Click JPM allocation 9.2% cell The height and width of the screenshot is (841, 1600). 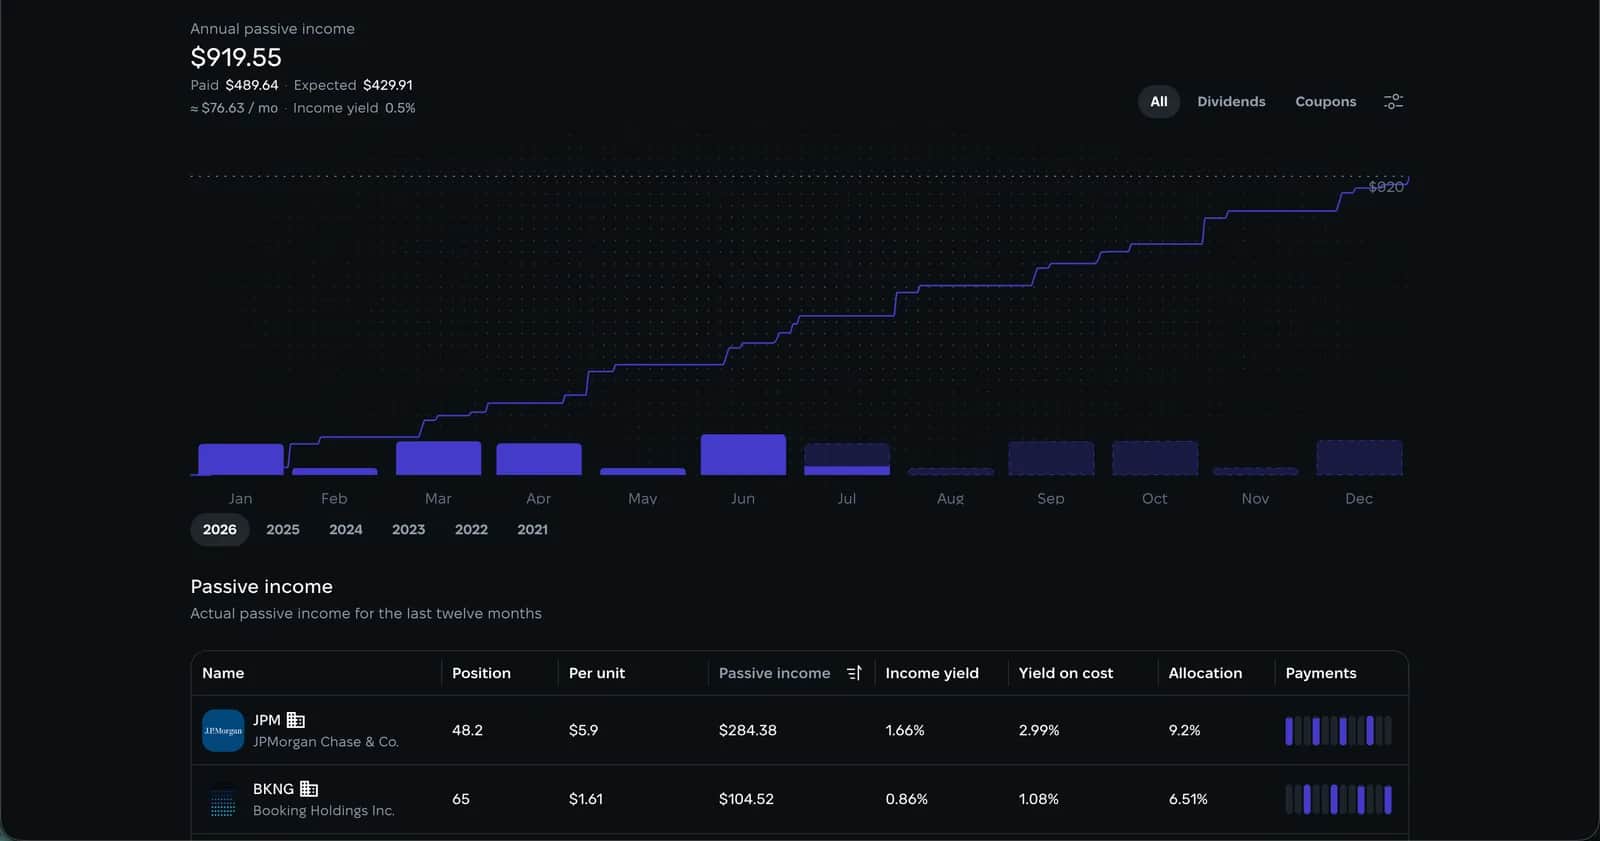coord(1185,730)
